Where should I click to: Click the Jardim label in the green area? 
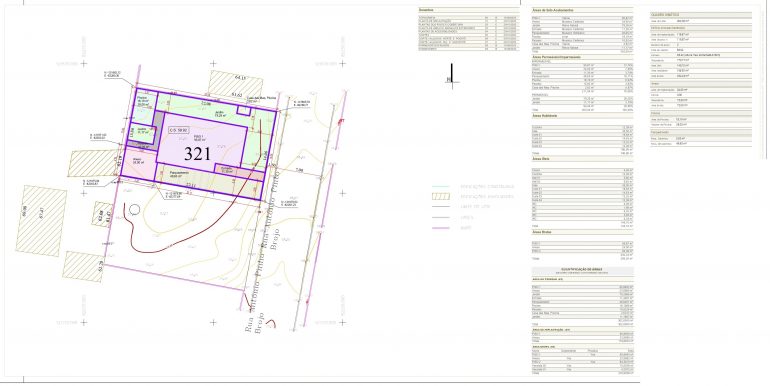coord(219,113)
